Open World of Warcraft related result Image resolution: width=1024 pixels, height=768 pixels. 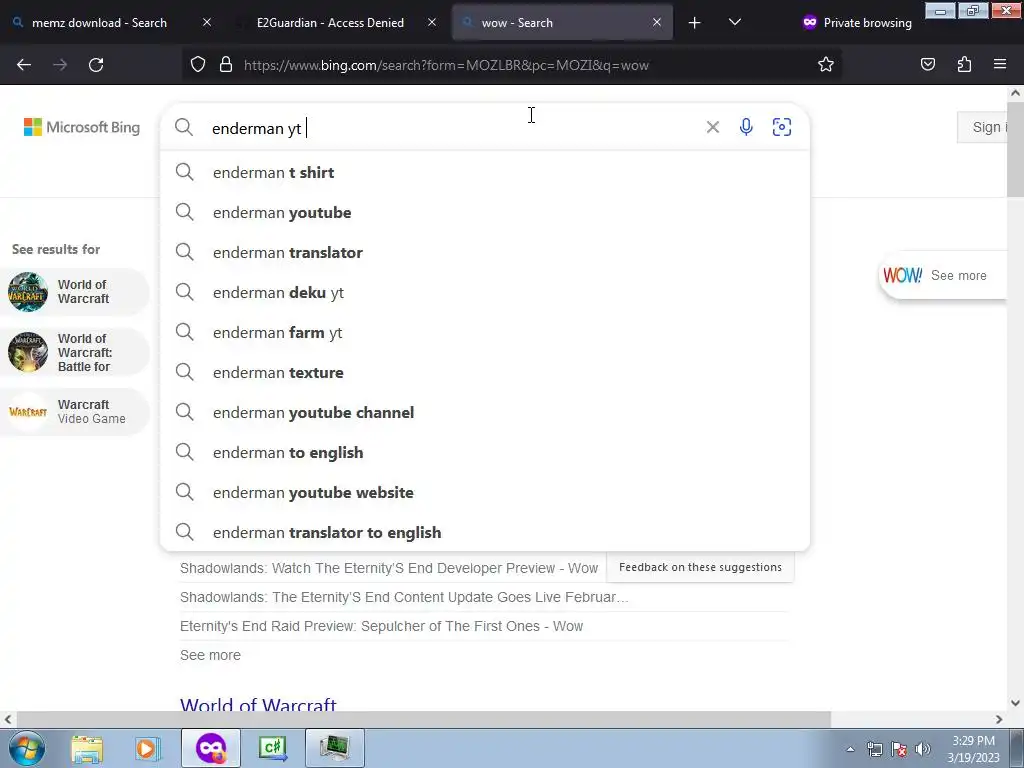[75, 292]
